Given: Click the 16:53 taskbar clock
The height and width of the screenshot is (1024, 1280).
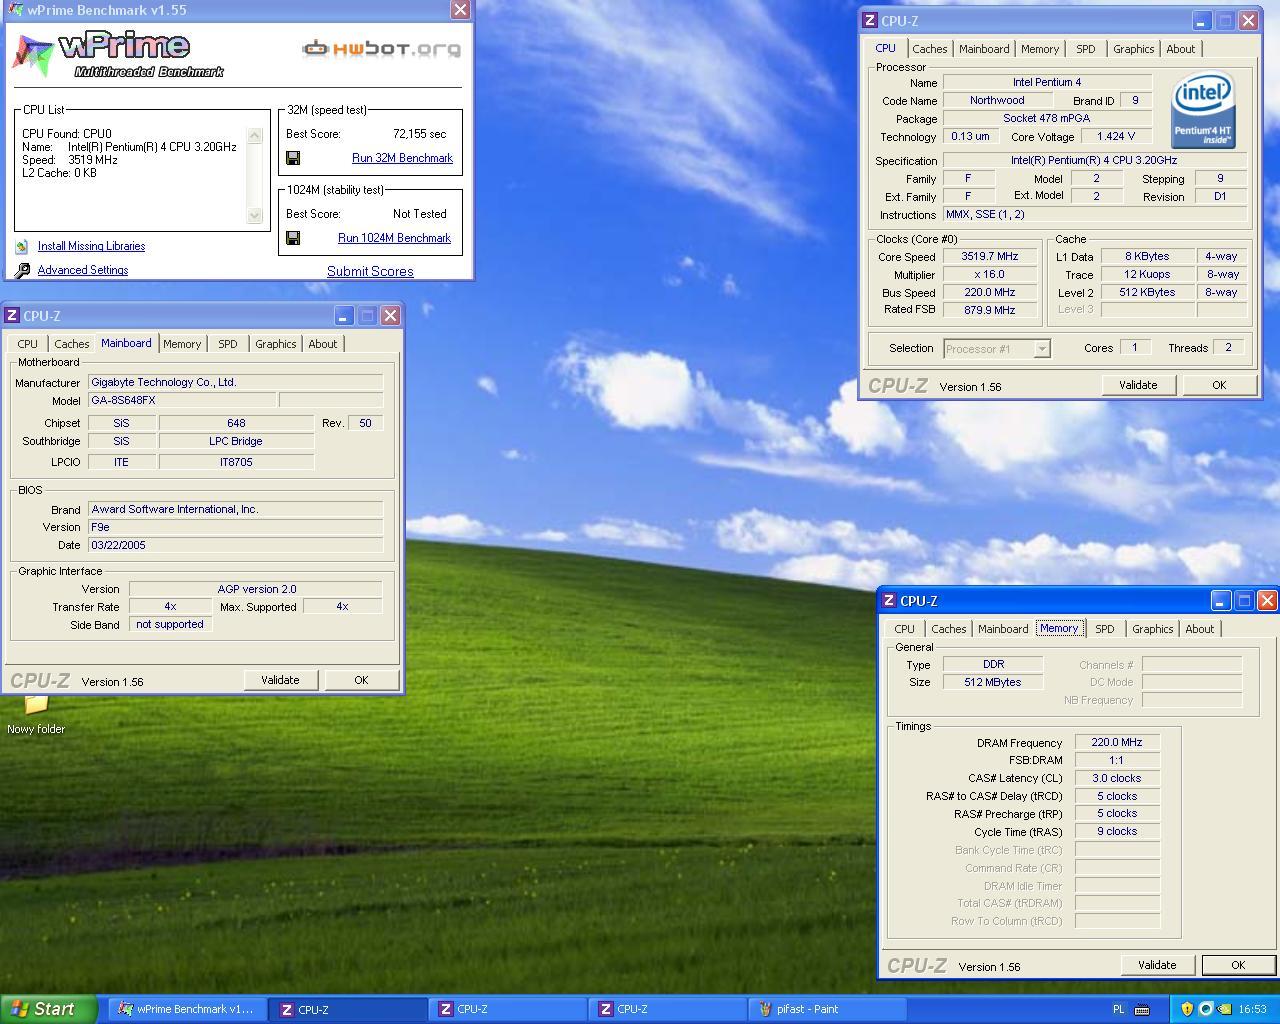Looking at the screenshot, I should (1252, 1009).
